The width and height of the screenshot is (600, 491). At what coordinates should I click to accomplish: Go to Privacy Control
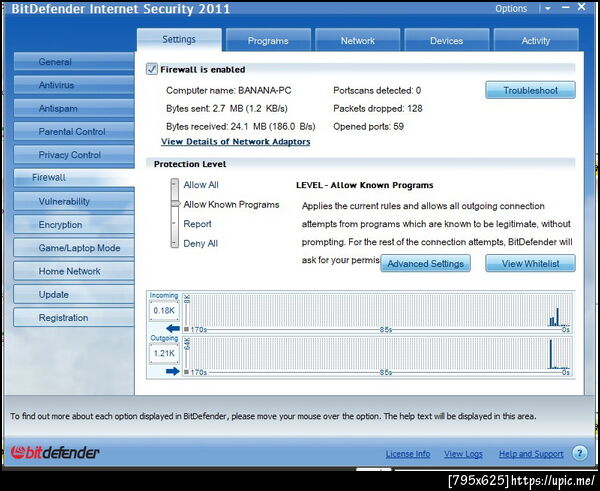74,155
